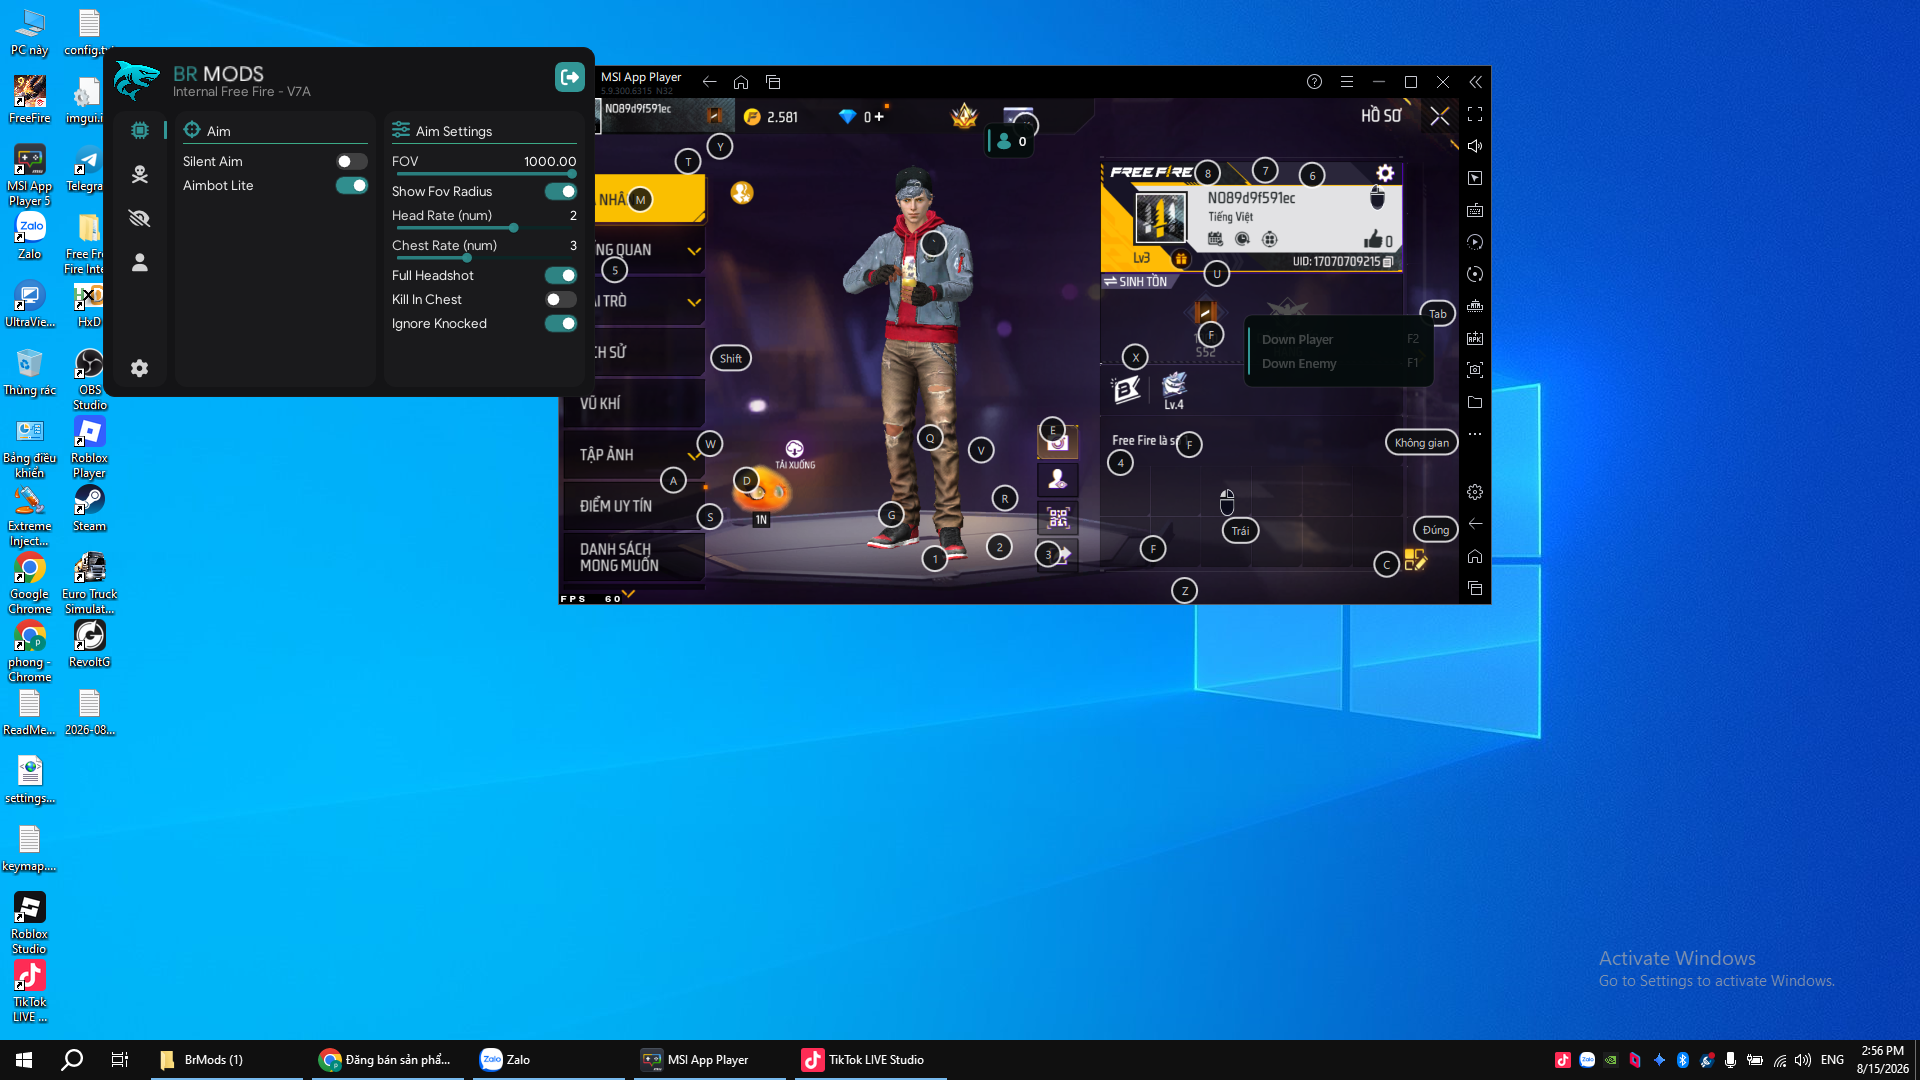Select the SỬ history tab
The width and height of the screenshot is (1920, 1080).
[634, 352]
